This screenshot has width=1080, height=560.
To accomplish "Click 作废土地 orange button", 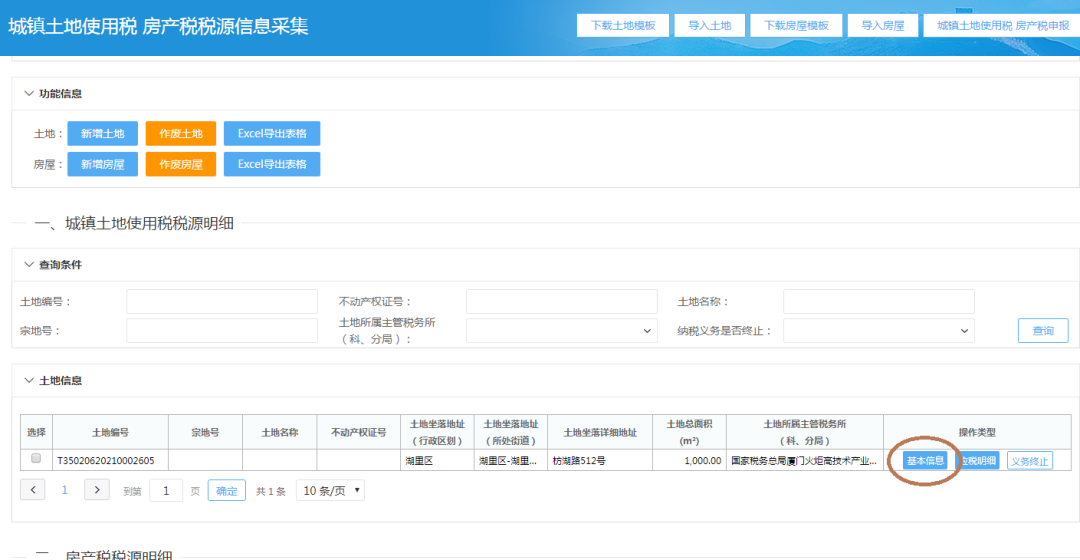I will [x=180, y=134].
